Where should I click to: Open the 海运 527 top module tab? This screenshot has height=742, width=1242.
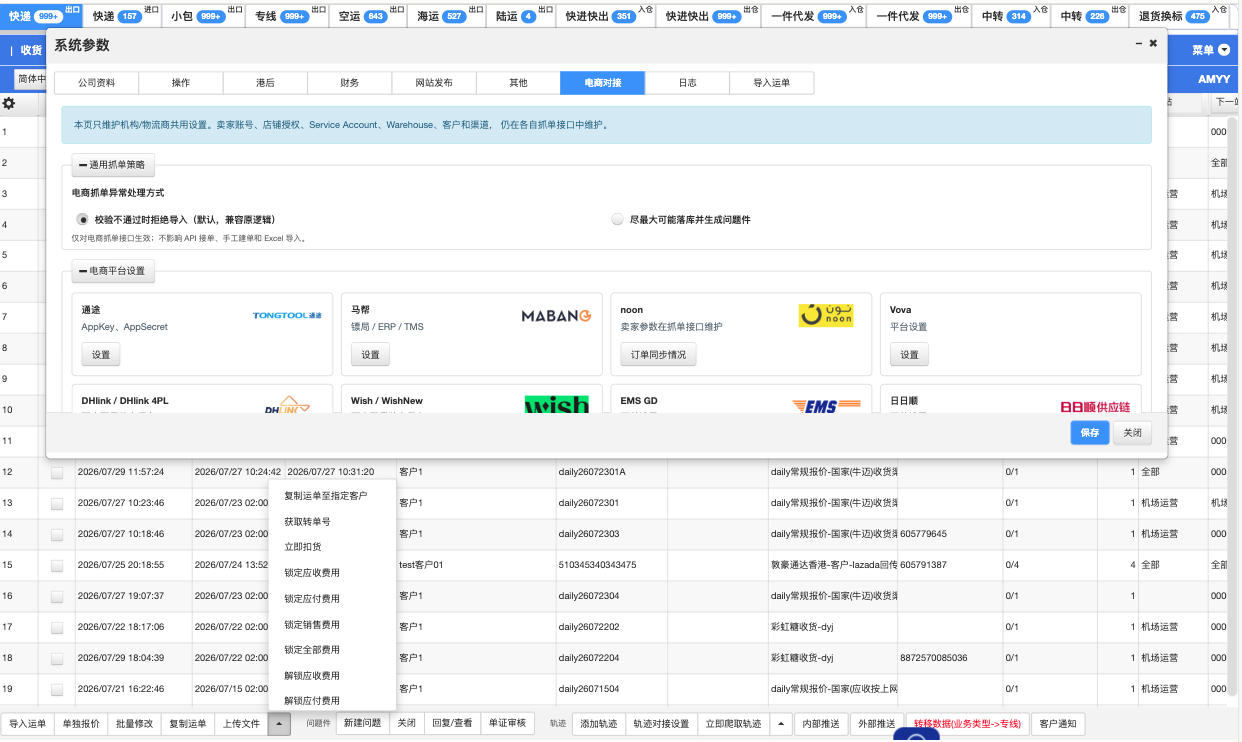click(x=447, y=15)
